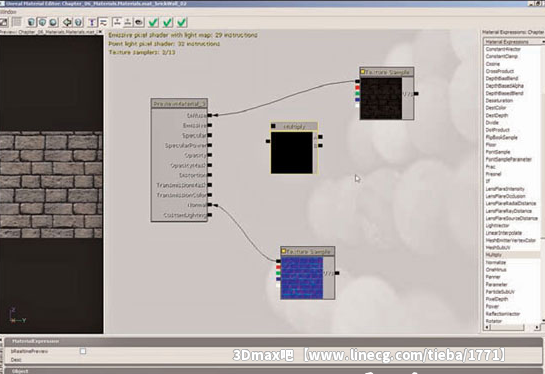Screen dimensions: 545x374
Task: Enable the bRealtimePreview checkbox
Action: pos(83,351)
